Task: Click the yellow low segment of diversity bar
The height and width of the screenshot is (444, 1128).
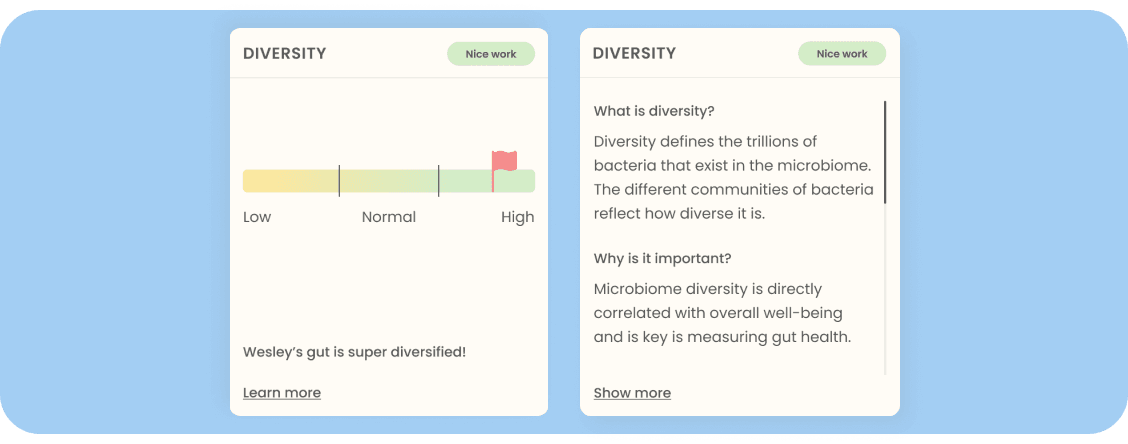Action: [x=290, y=181]
